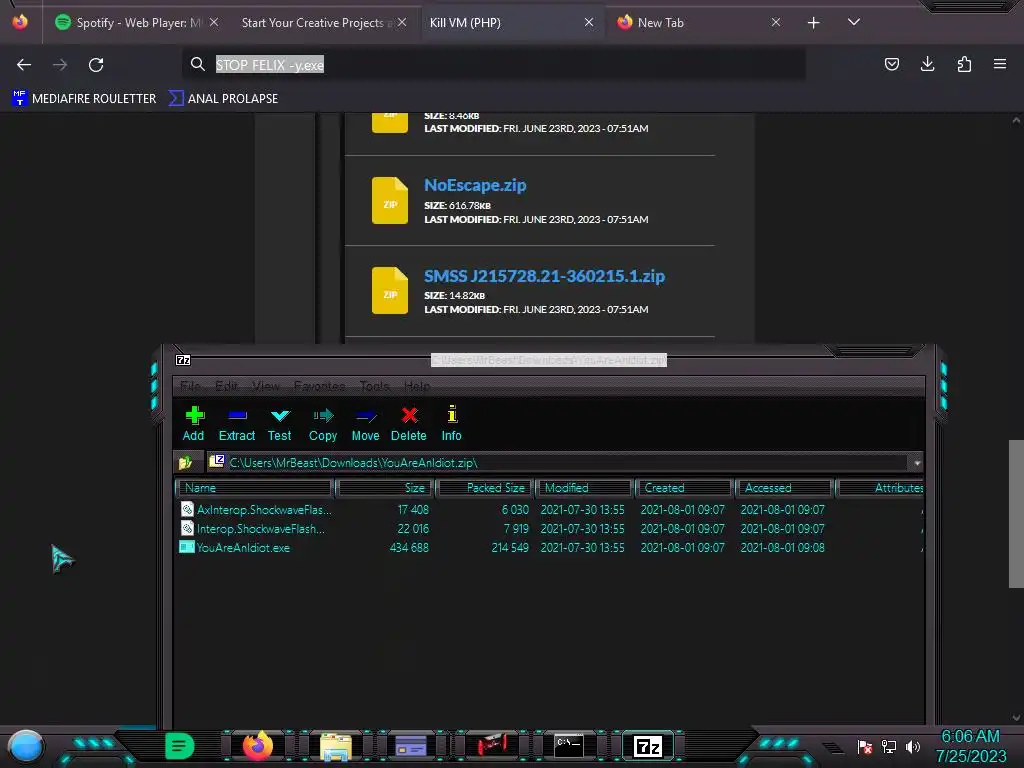
Task: Open the Windows Start orb
Action: tap(26, 747)
